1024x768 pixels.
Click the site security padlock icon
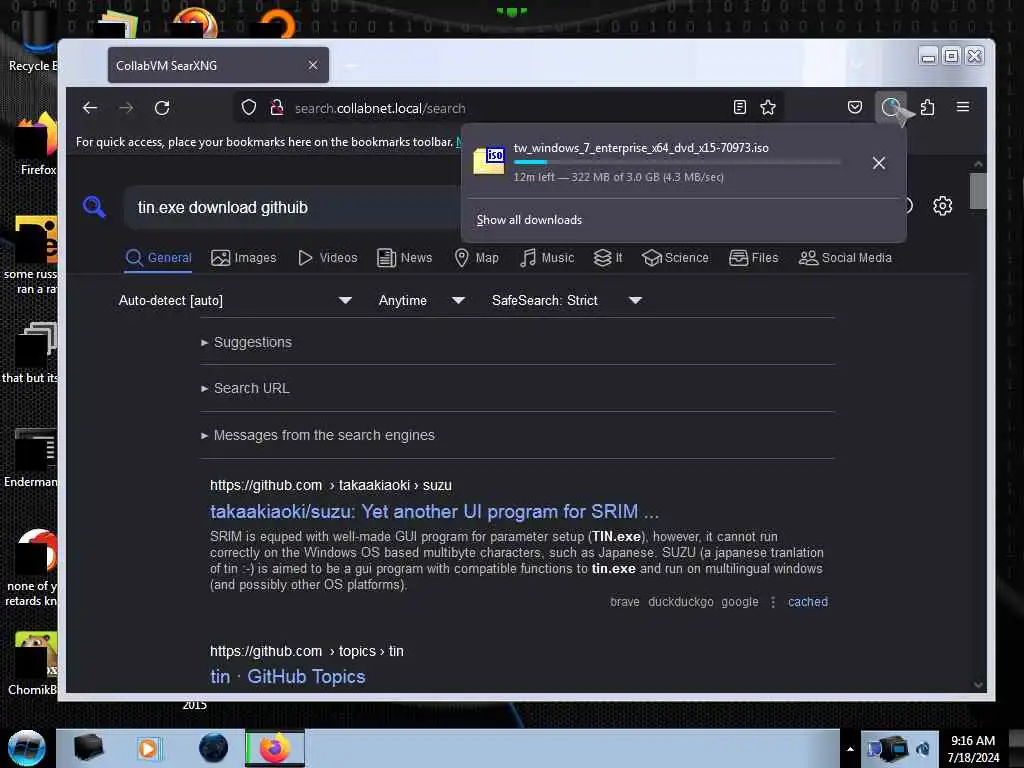coord(277,108)
